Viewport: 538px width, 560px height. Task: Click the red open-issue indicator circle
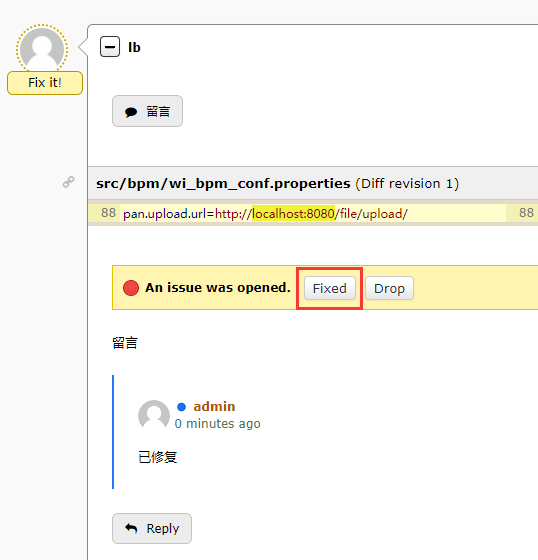point(131,288)
